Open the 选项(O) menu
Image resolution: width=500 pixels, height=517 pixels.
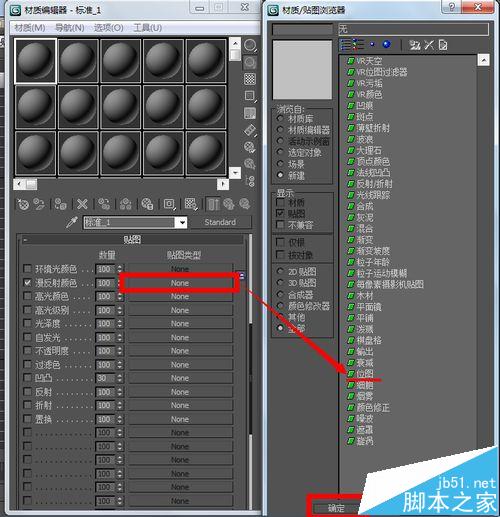point(108,27)
